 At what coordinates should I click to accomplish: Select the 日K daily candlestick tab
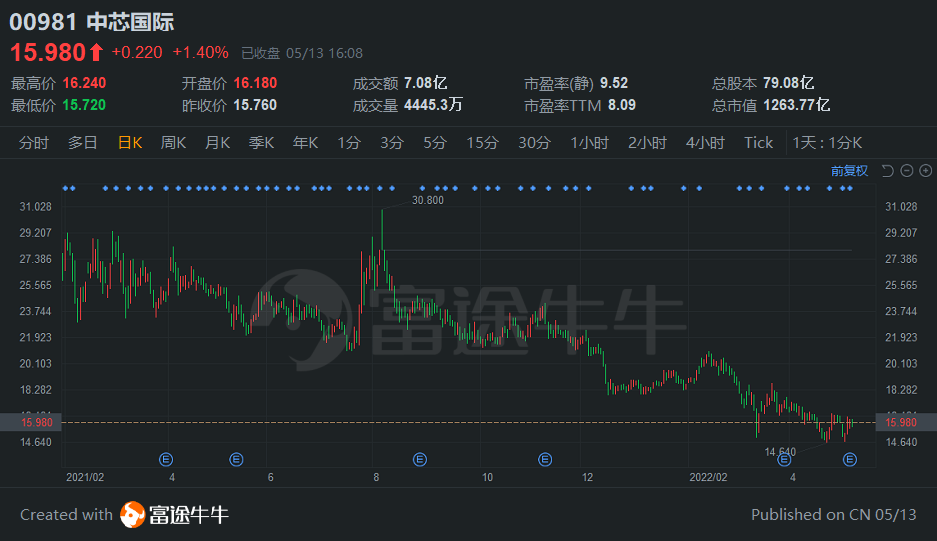pos(130,143)
